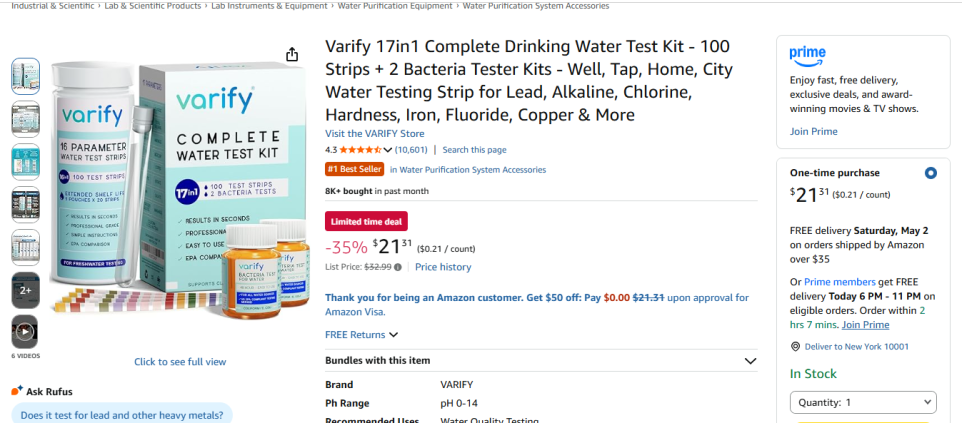Viewport: 962px width, 423px height.
Task: Open the 2+ more images thumbnail
Action: click(25, 290)
